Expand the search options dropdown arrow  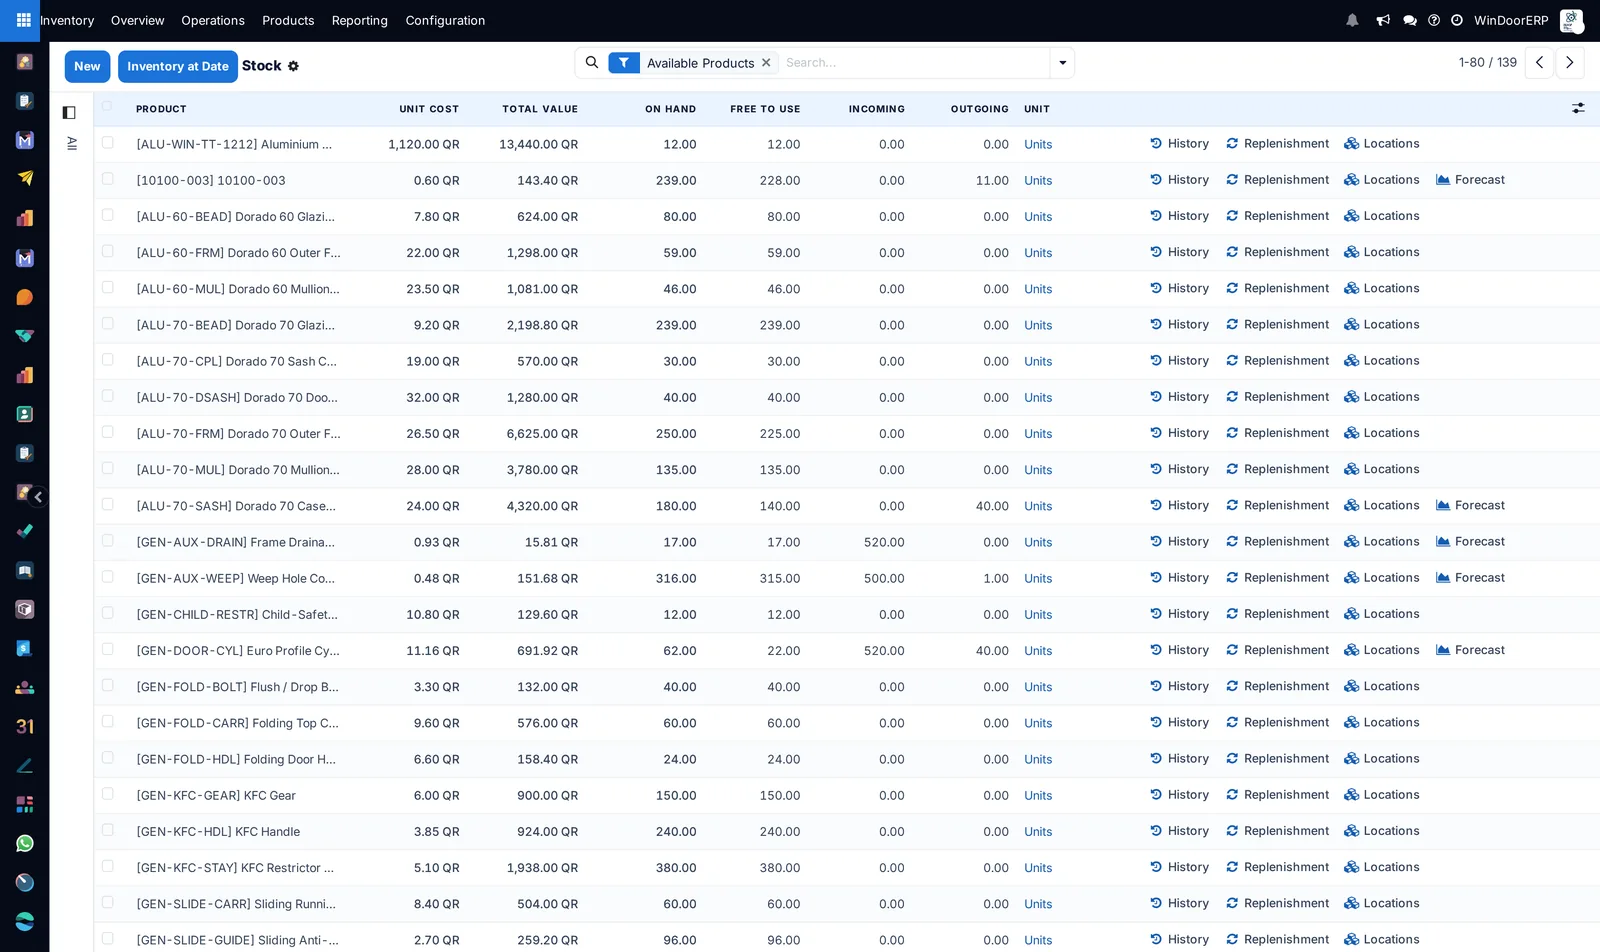(x=1062, y=62)
